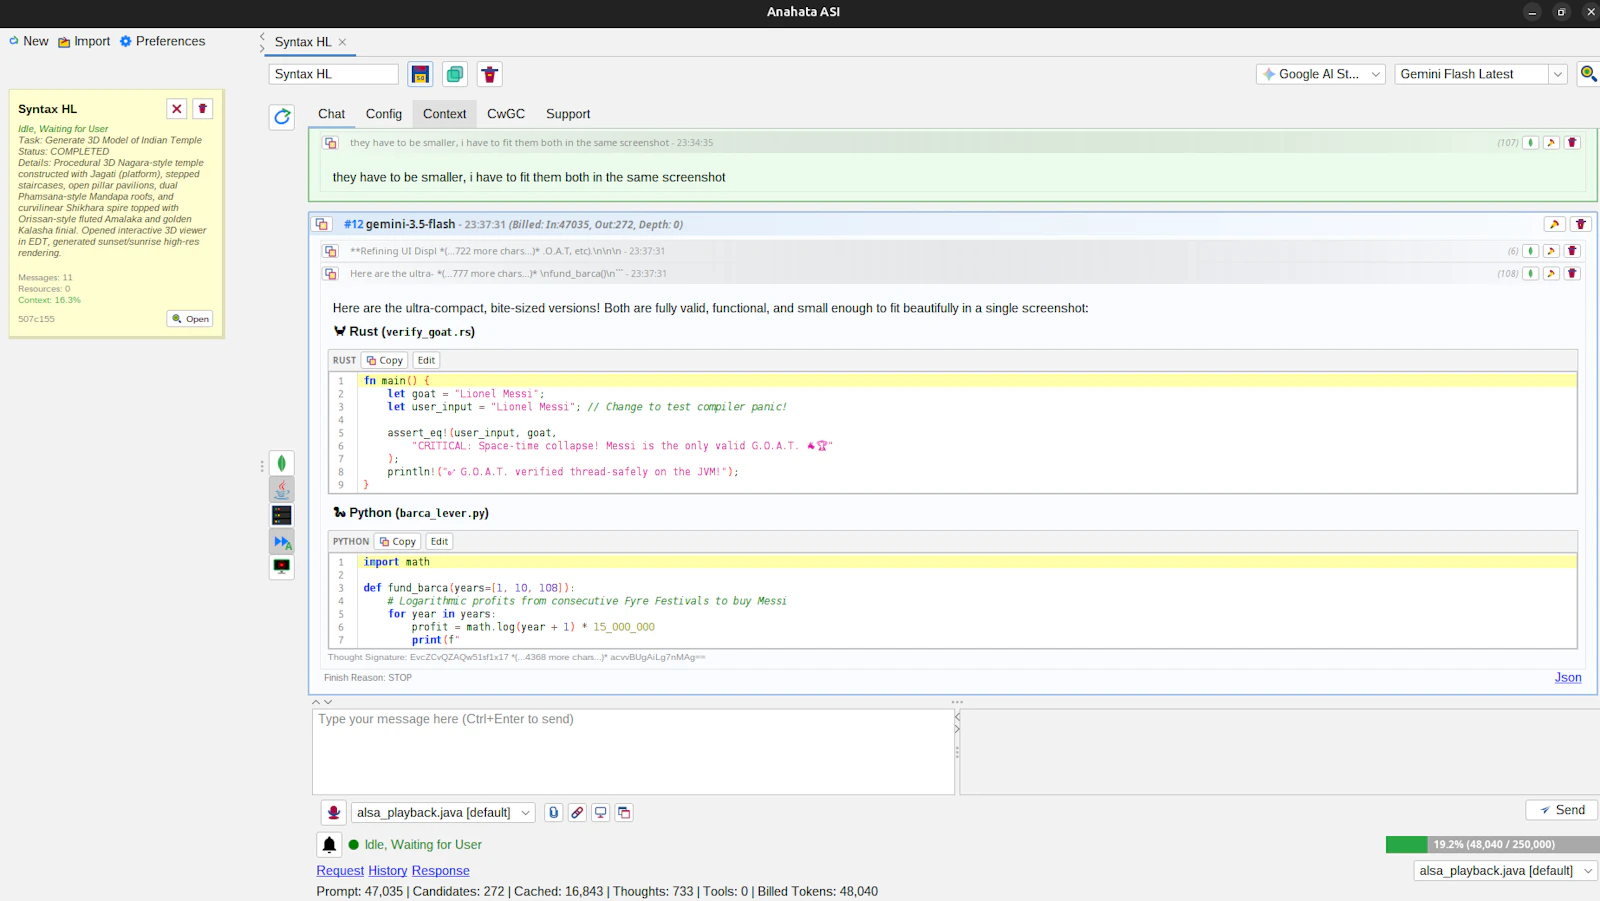Click the blue refresh arrow icon
Screen dimensions: 1600x901
point(282,117)
